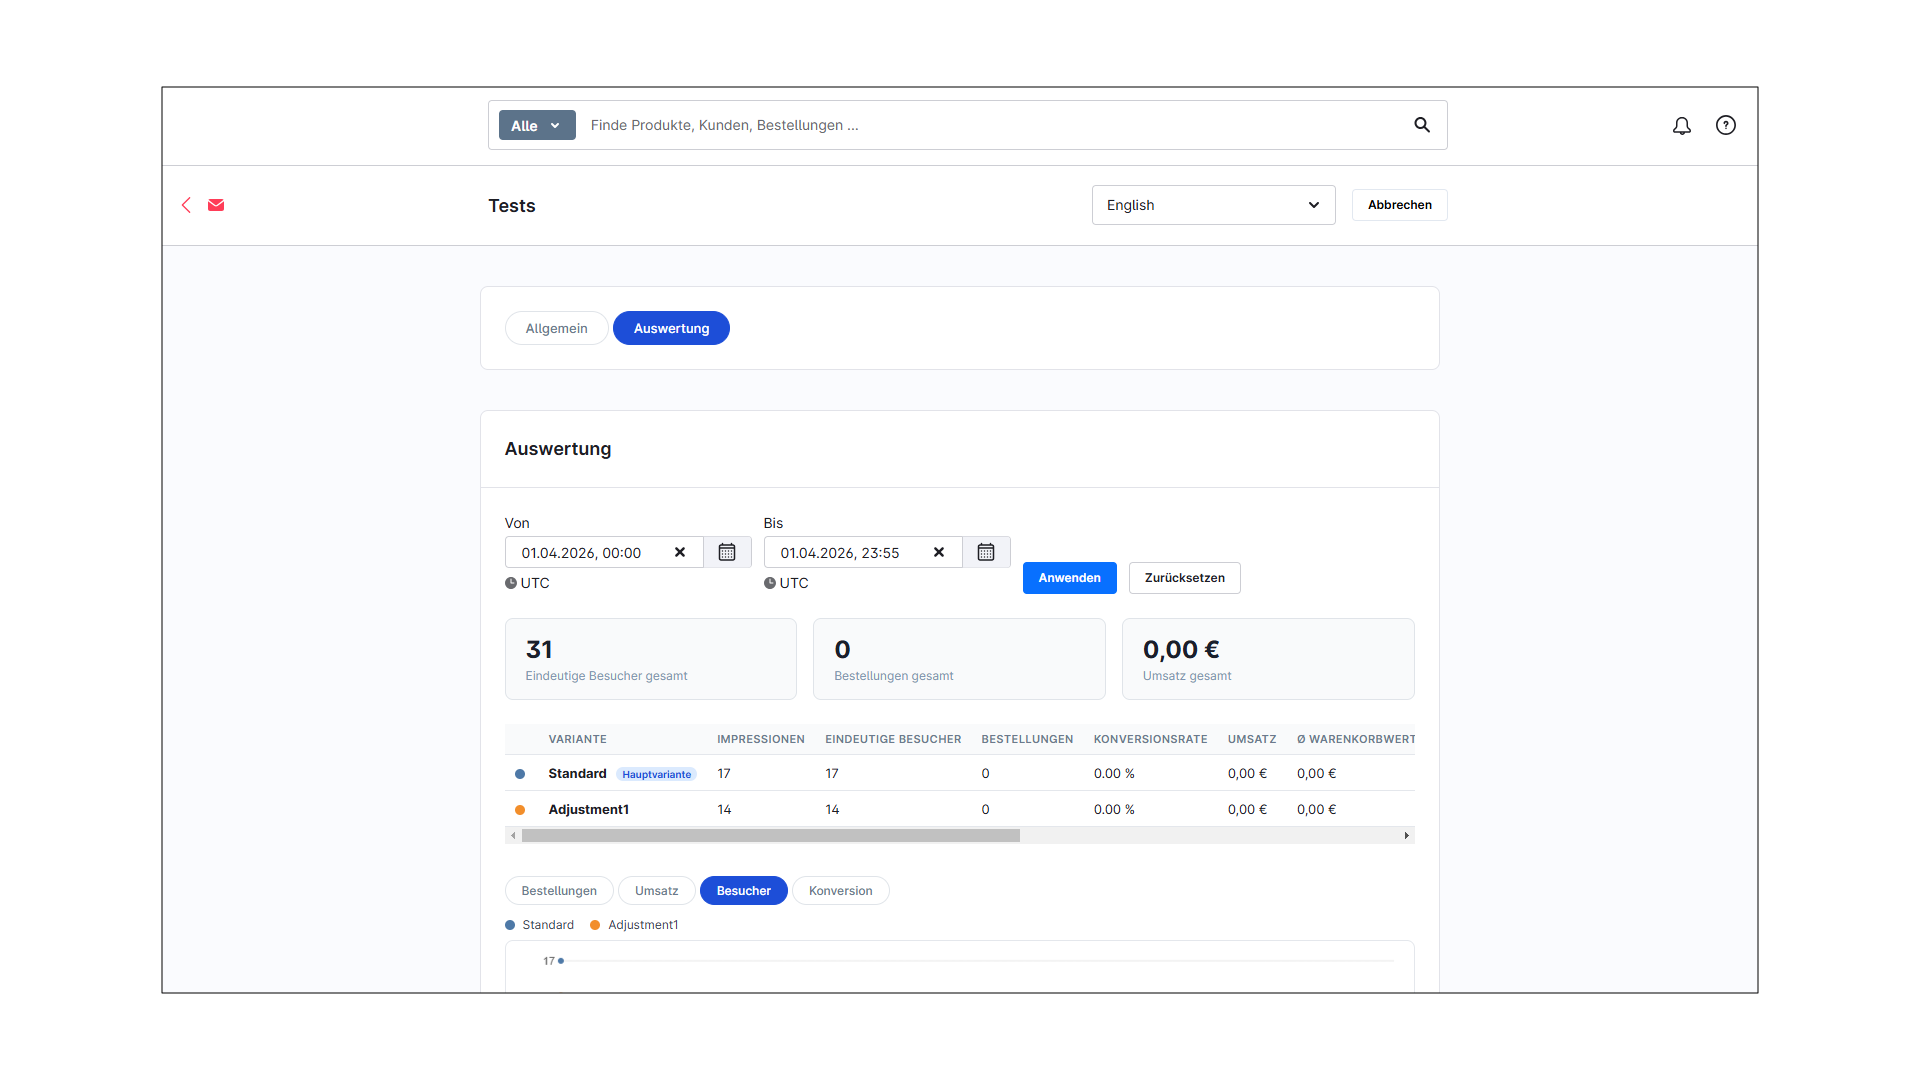Expand the Hauptvariante badge on Standard row
1920x1080 pixels.
click(656, 774)
